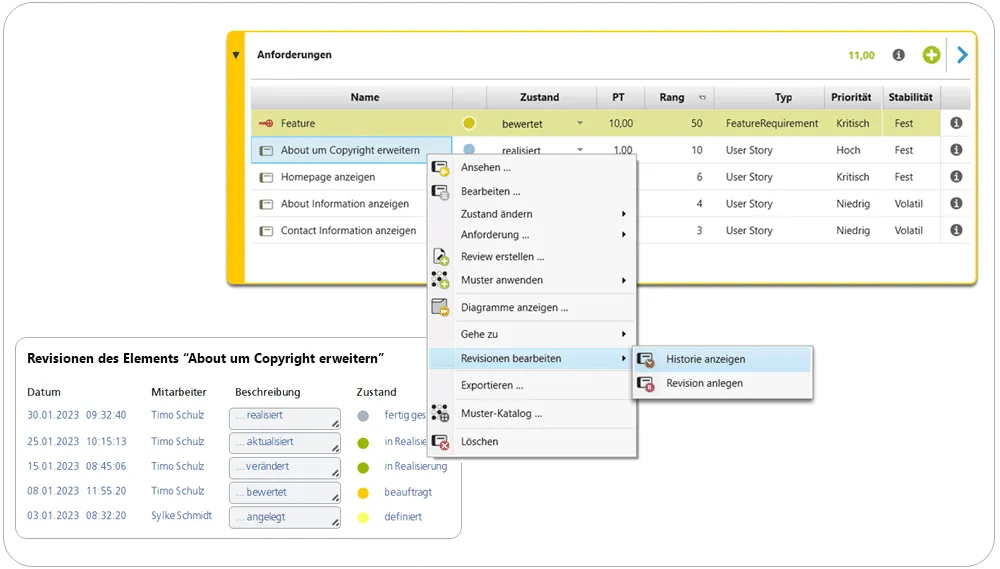Open info icon for Feature row
The image size is (1000, 569).
pyautogui.click(x=956, y=123)
